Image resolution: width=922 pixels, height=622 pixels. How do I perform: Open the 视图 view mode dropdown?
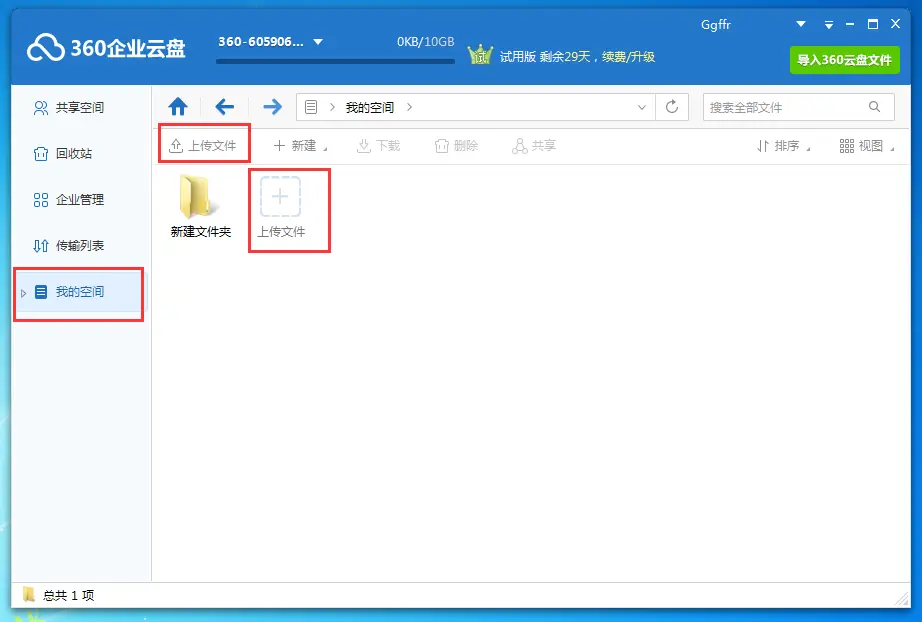[867, 146]
